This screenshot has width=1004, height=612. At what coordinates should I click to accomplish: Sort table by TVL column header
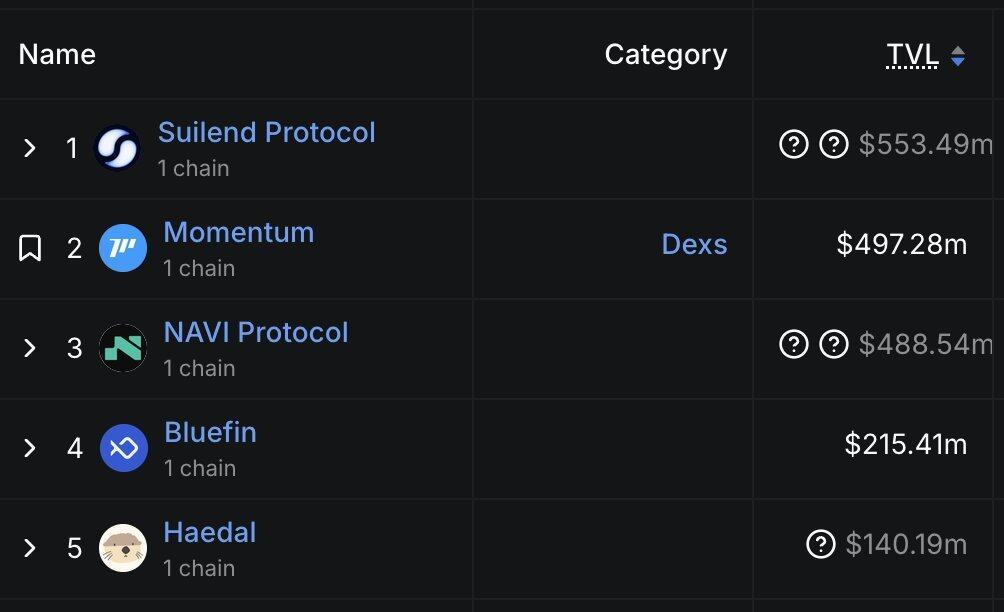point(912,55)
